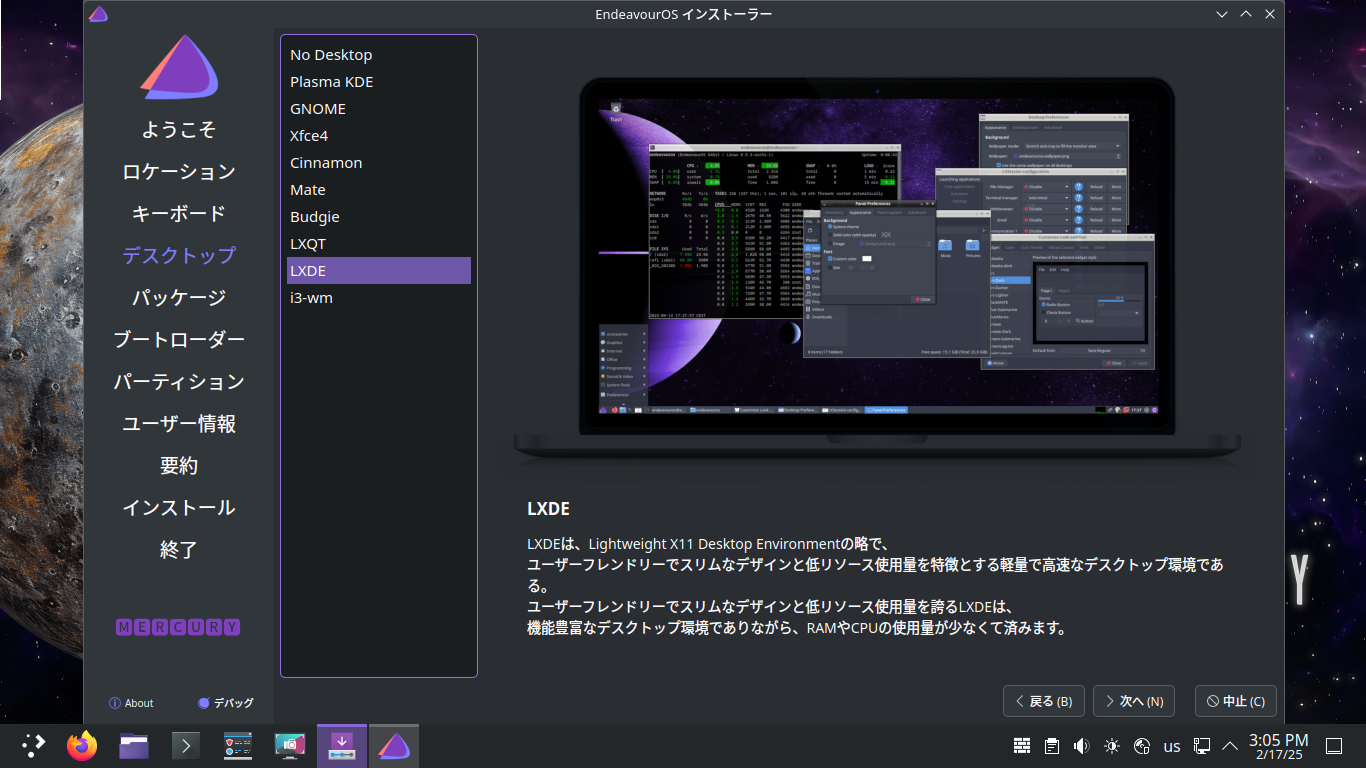Choose GNOME from the desktop list

pyautogui.click(x=318, y=109)
